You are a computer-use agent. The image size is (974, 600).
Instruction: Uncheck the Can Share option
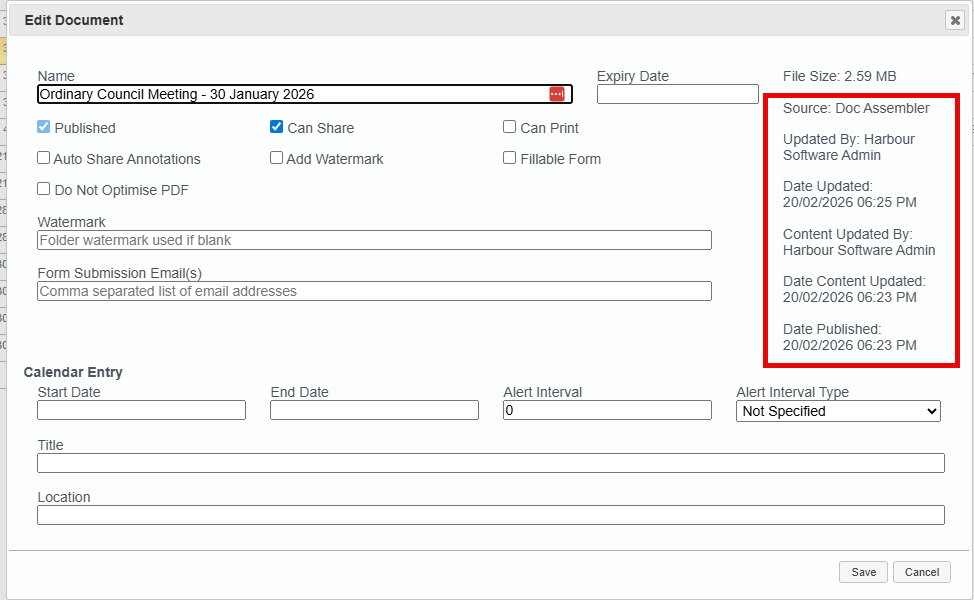[276, 126]
